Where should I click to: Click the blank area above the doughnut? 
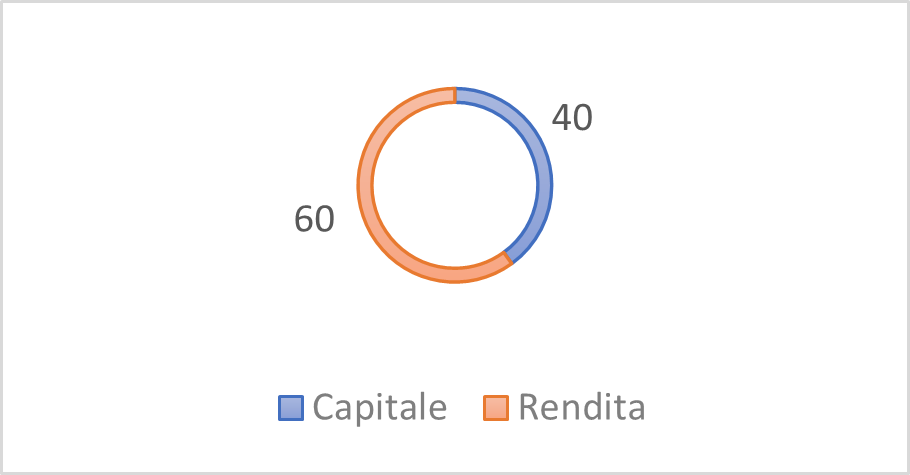click(455, 45)
